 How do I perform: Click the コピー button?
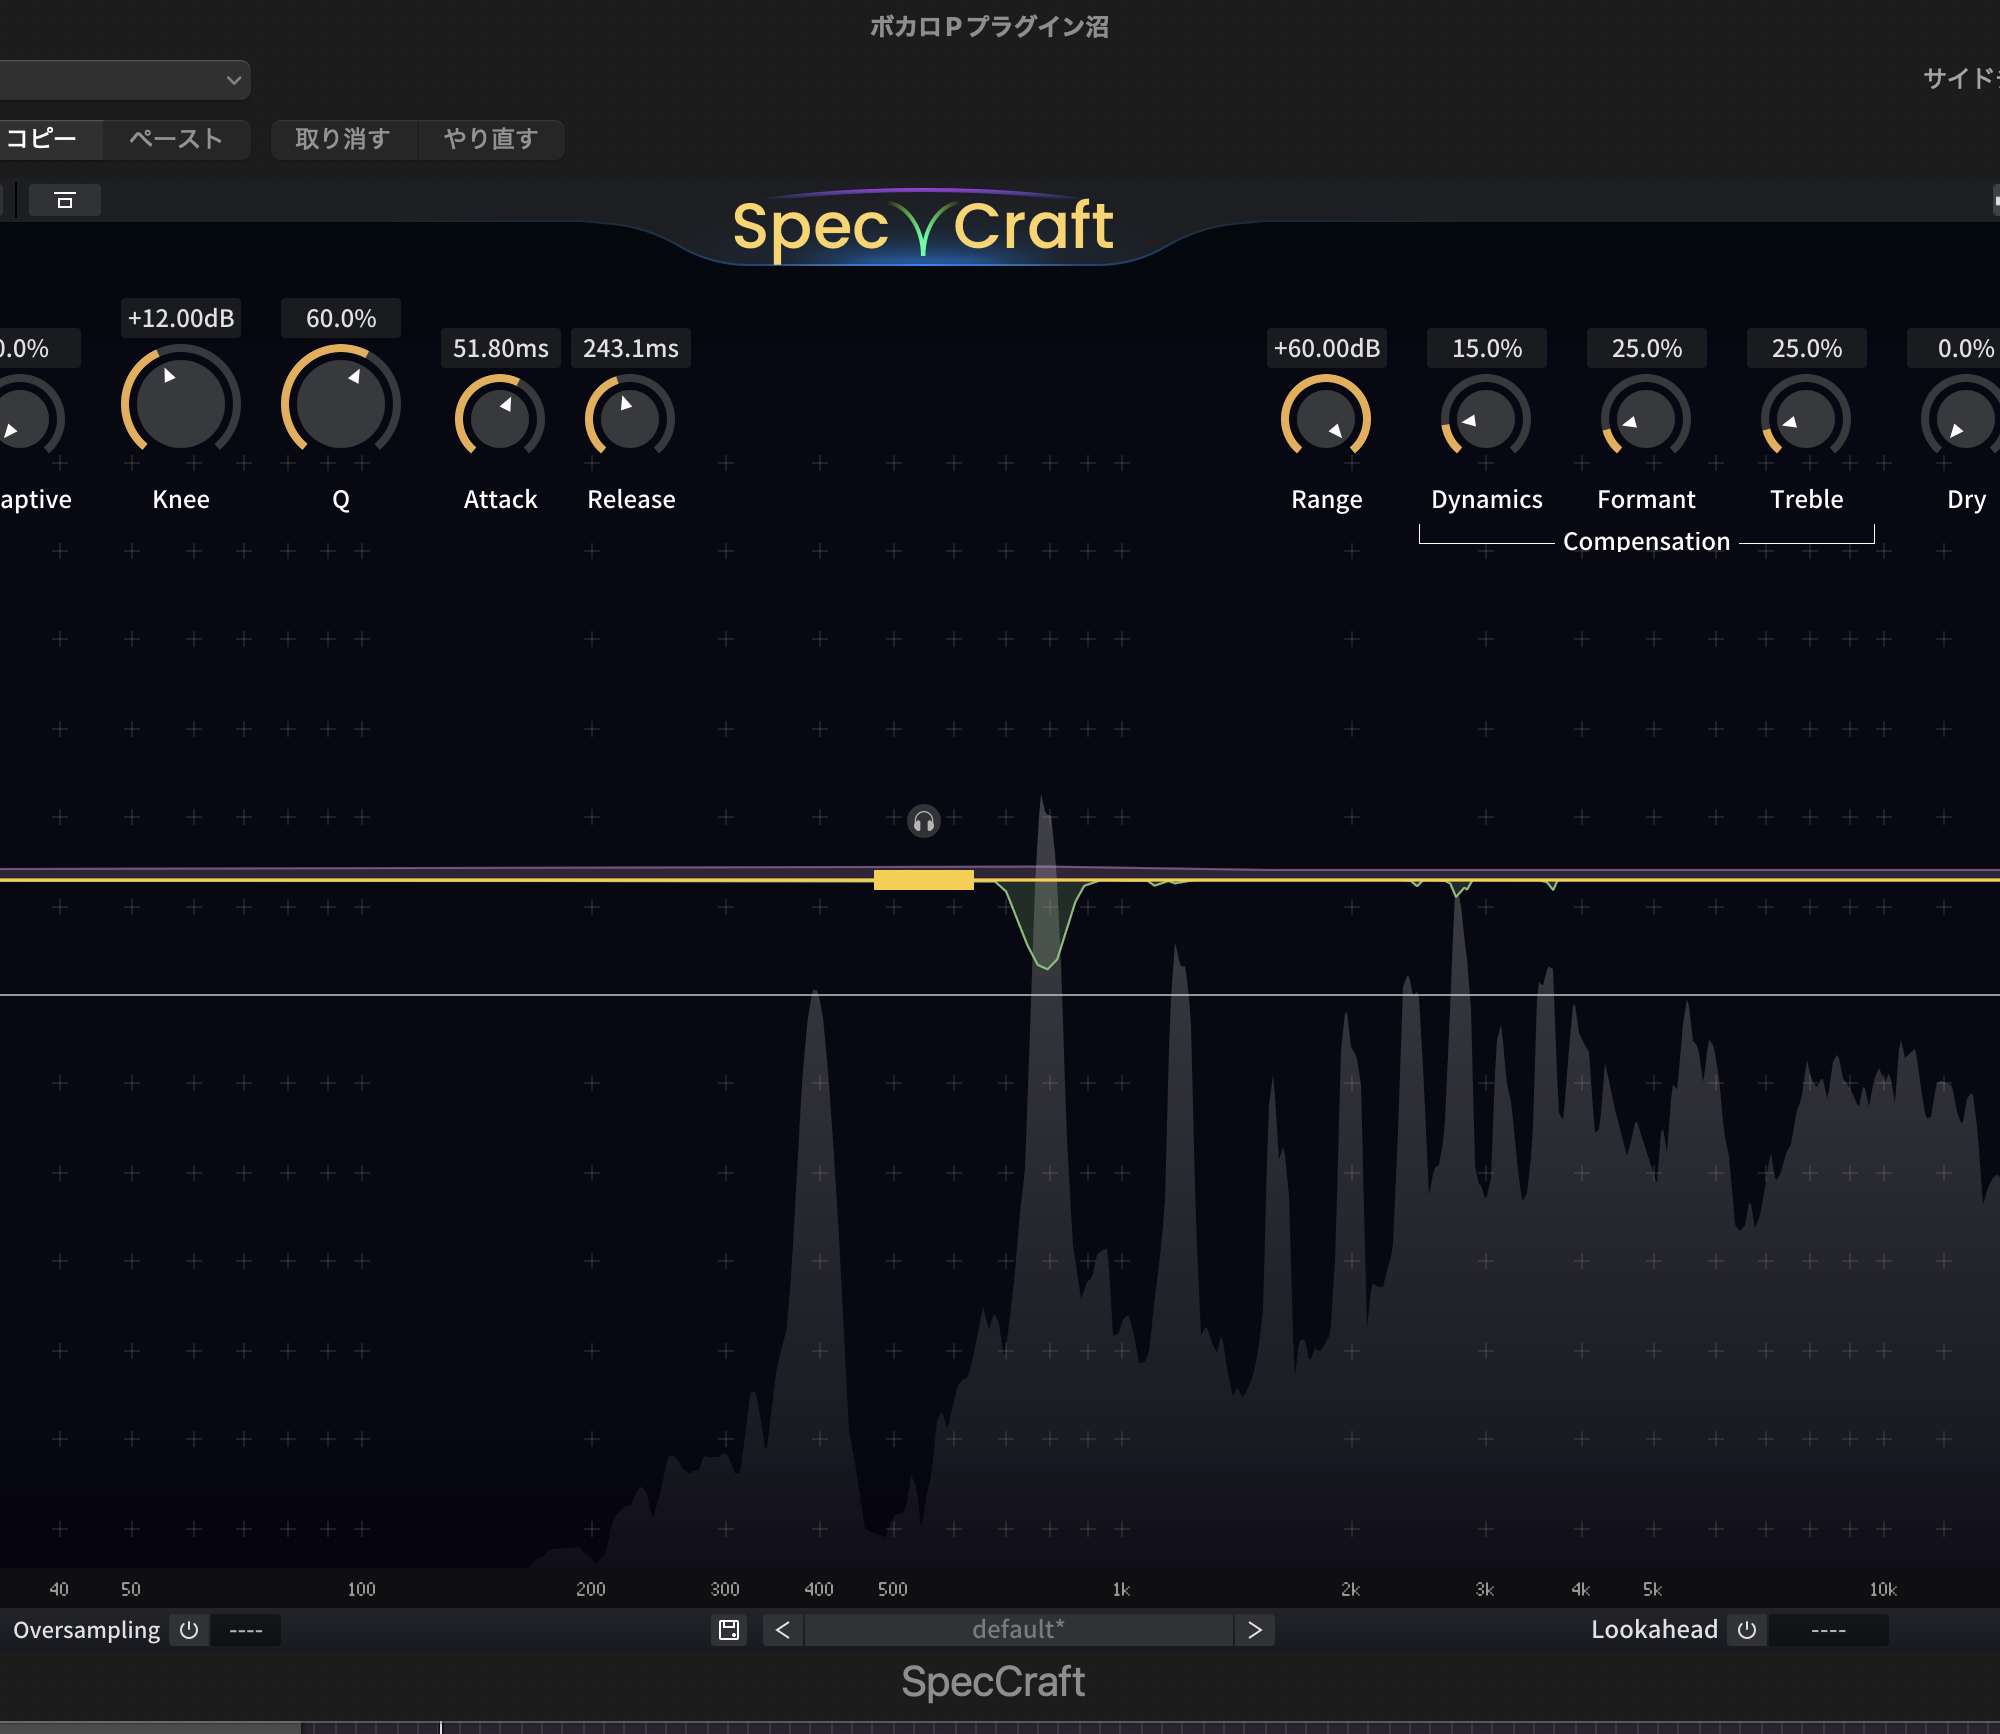coord(50,139)
